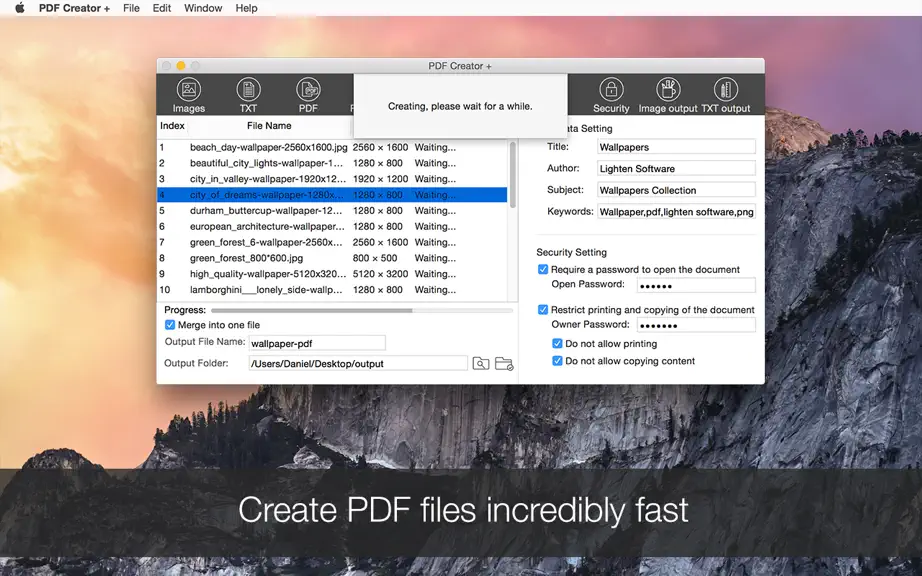922x576 pixels.
Task: Click the progress bar
Action: pyautogui.click(x=362, y=310)
